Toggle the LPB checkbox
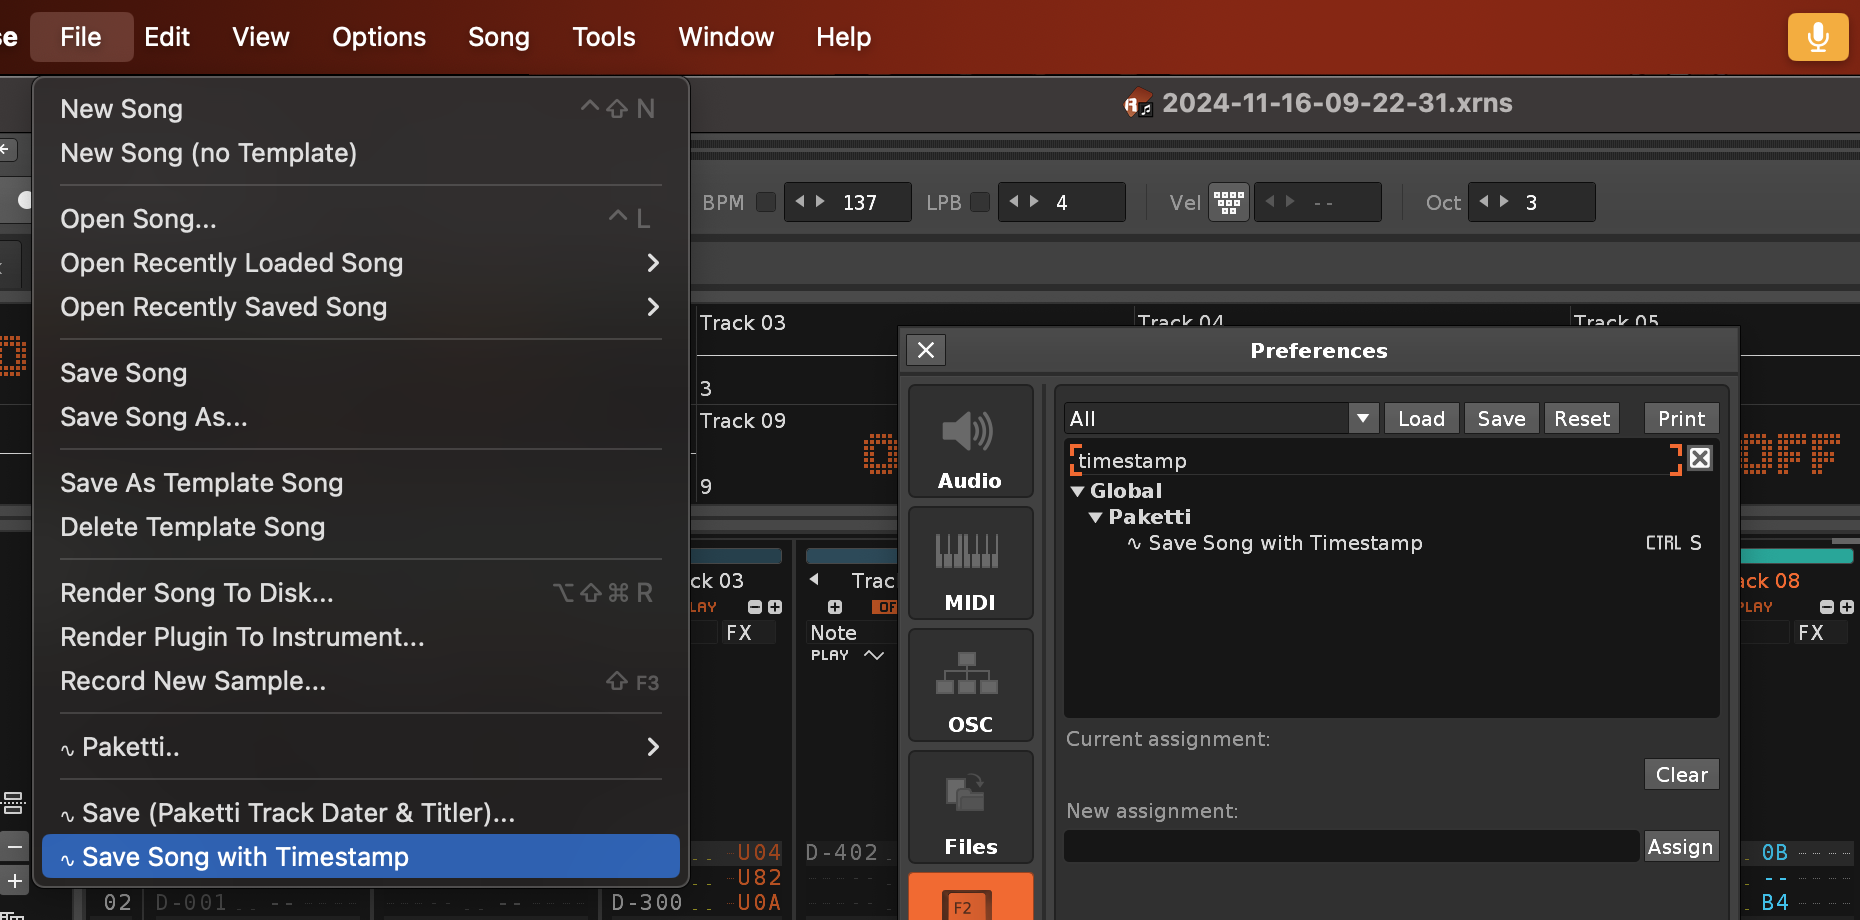 point(980,202)
